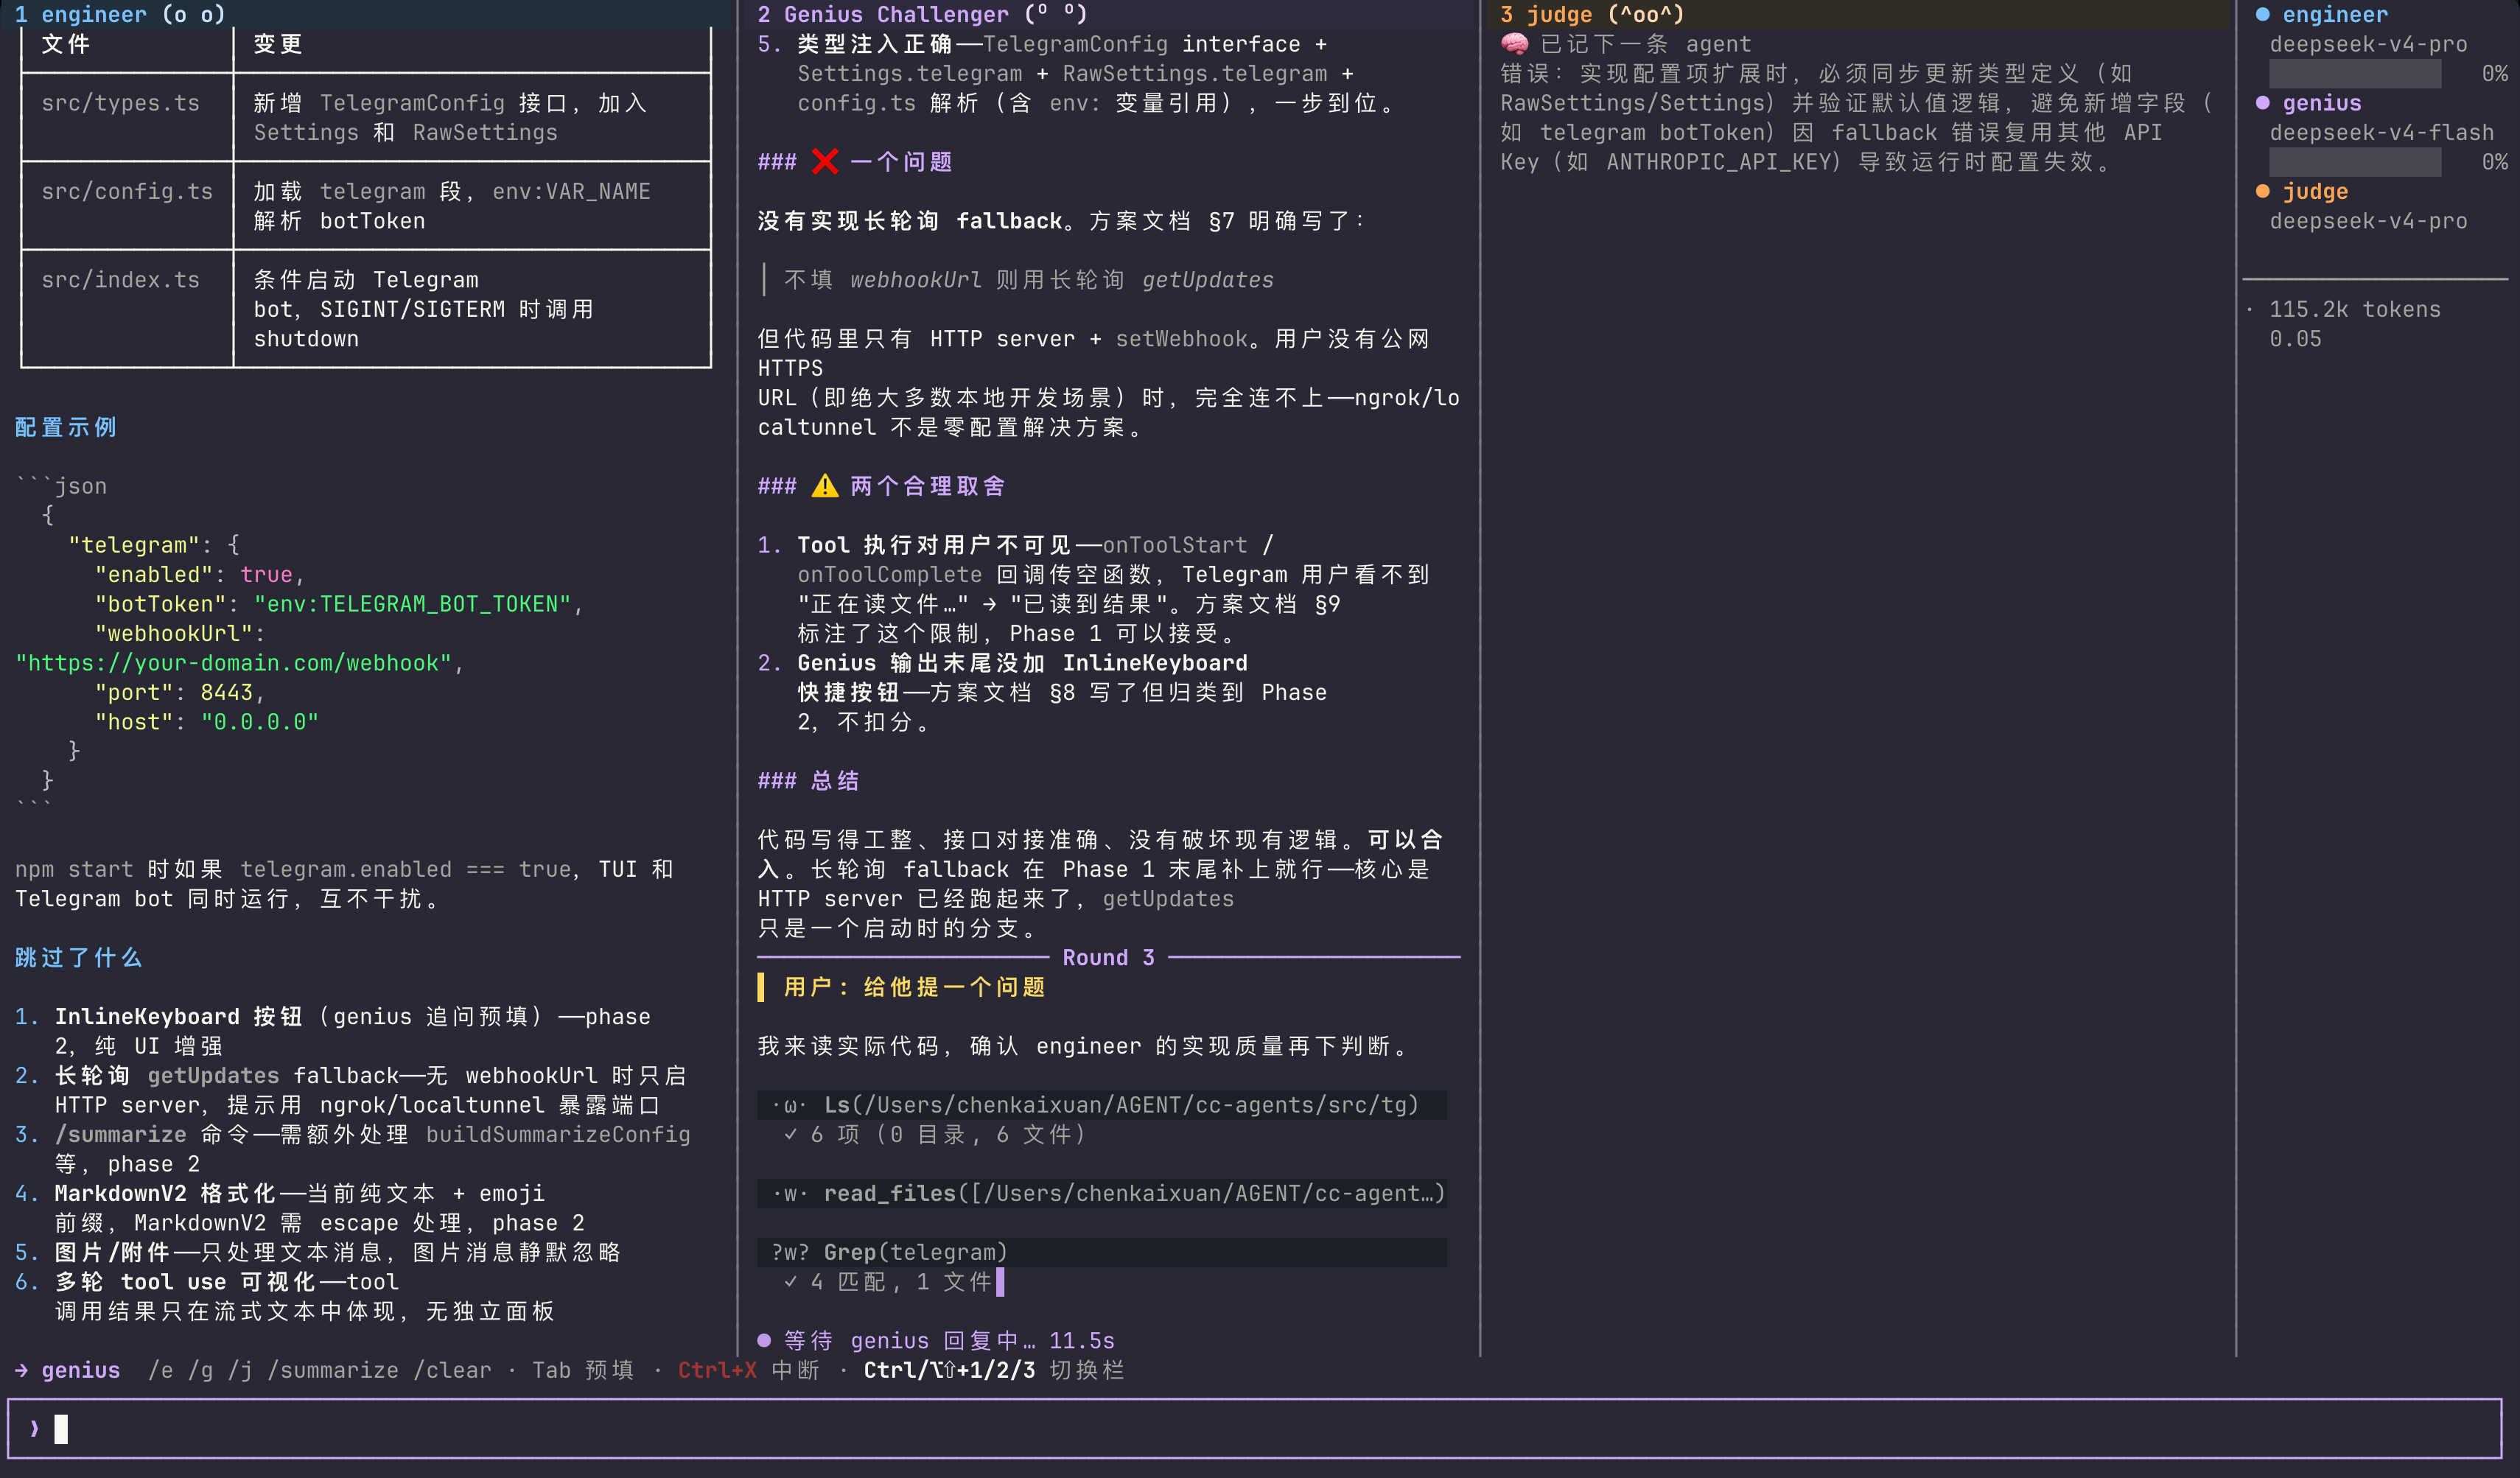The height and width of the screenshot is (1478, 2520).
Task: Select genius agent in sidebar
Action: [x=2322, y=103]
